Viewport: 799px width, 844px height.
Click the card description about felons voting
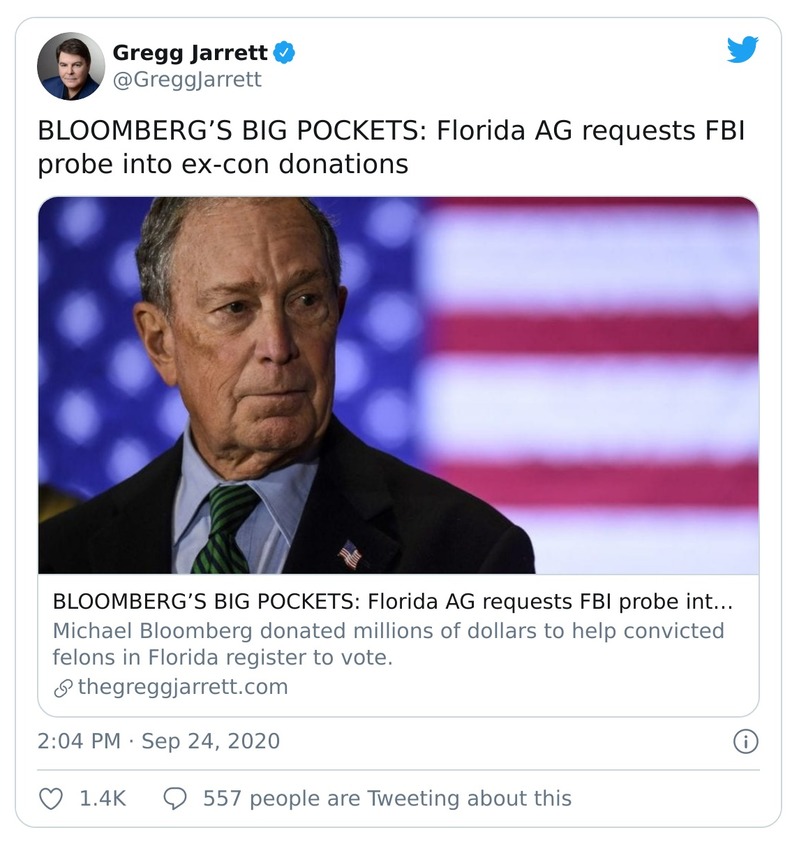(x=388, y=645)
